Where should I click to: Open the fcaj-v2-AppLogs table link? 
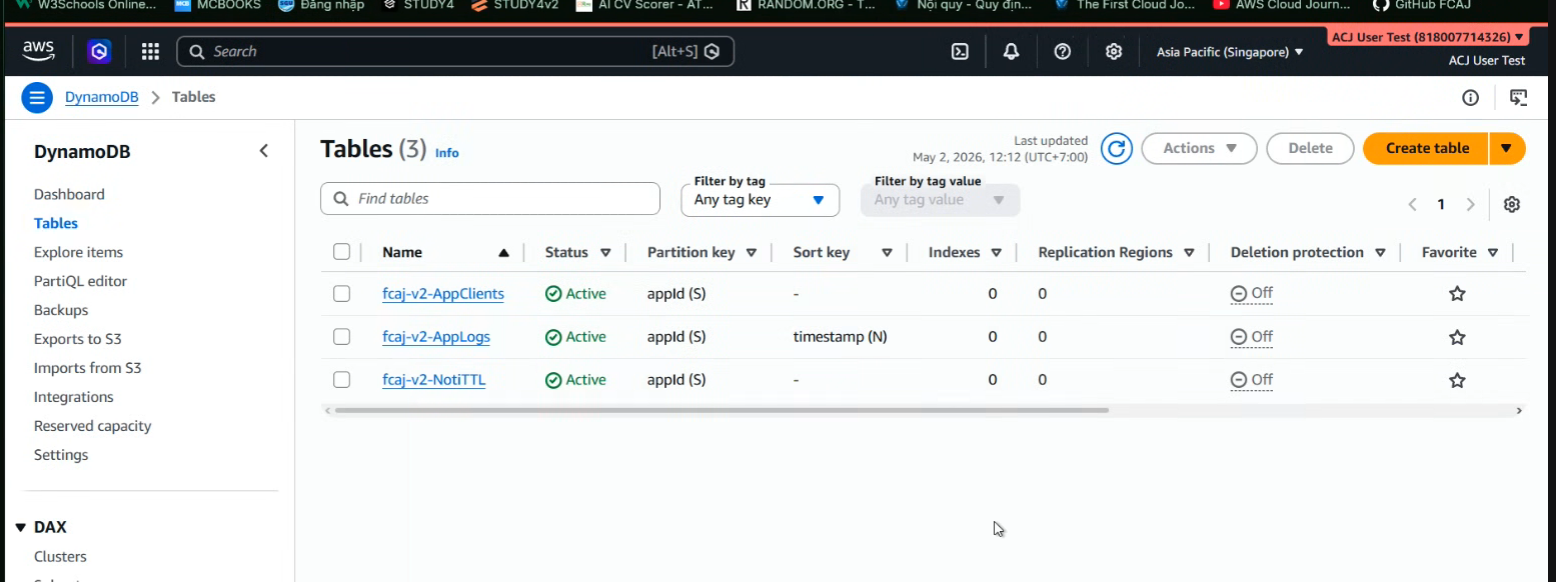click(x=436, y=337)
